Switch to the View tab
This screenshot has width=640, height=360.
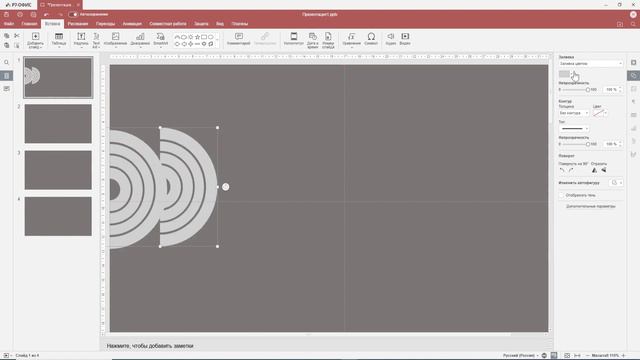(x=220, y=24)
